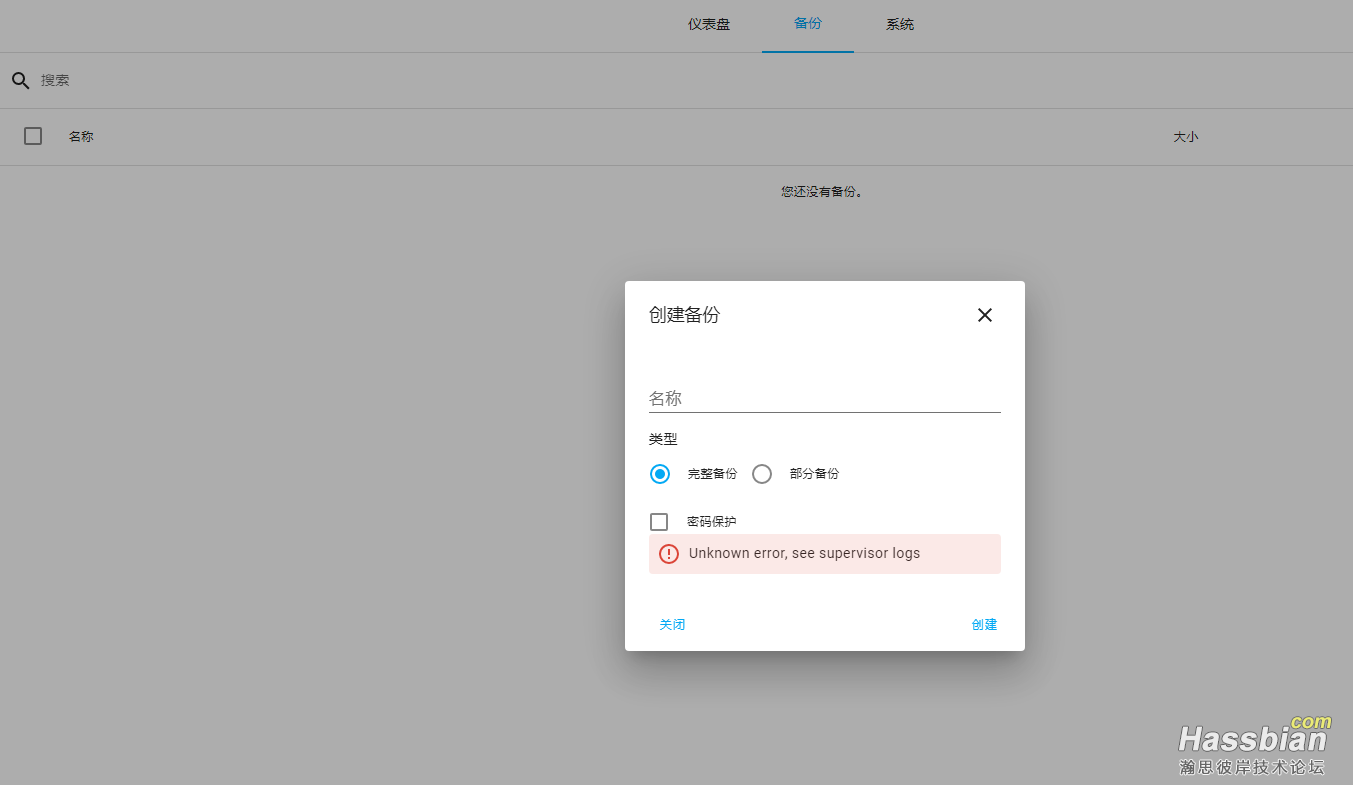Go to the 系统 tab

(900, 24)
